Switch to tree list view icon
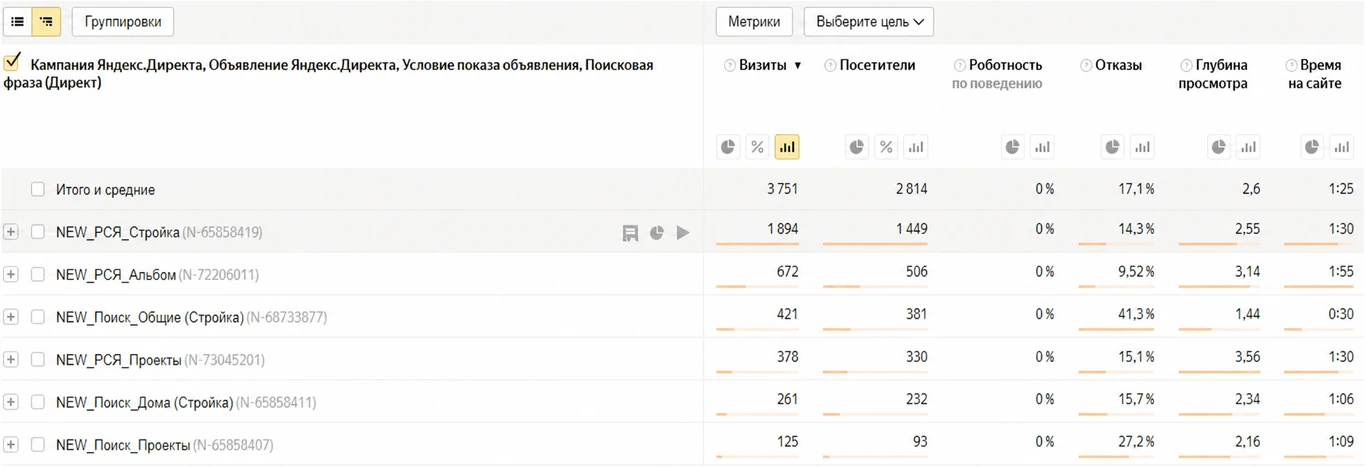Viewport: 1365px width, 467px height. (47, 21)
